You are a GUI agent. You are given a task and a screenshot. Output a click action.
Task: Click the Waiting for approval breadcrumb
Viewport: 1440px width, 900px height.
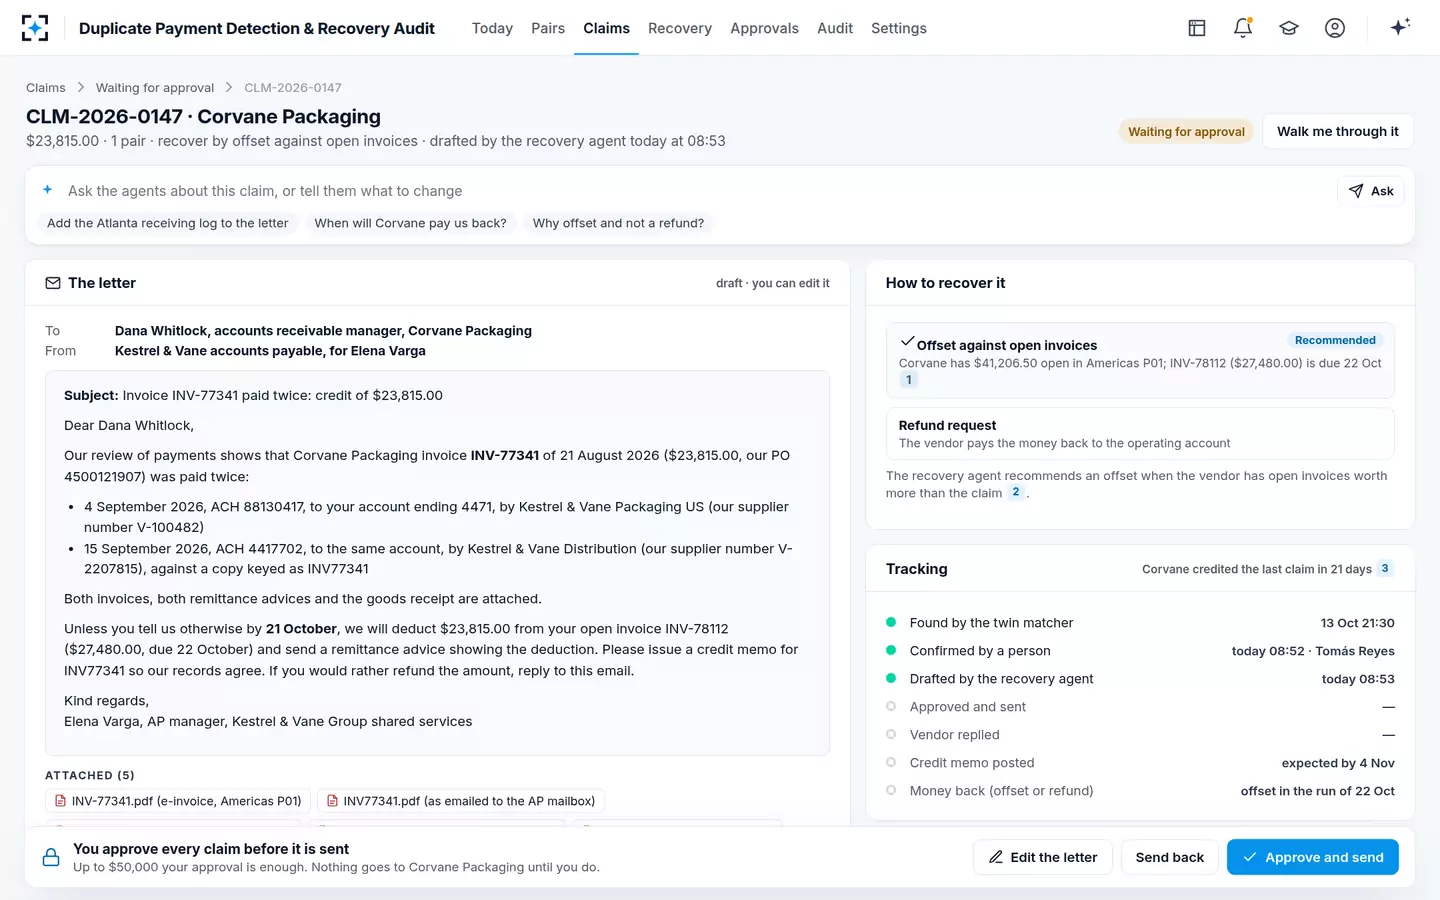[x=155, y=88]
